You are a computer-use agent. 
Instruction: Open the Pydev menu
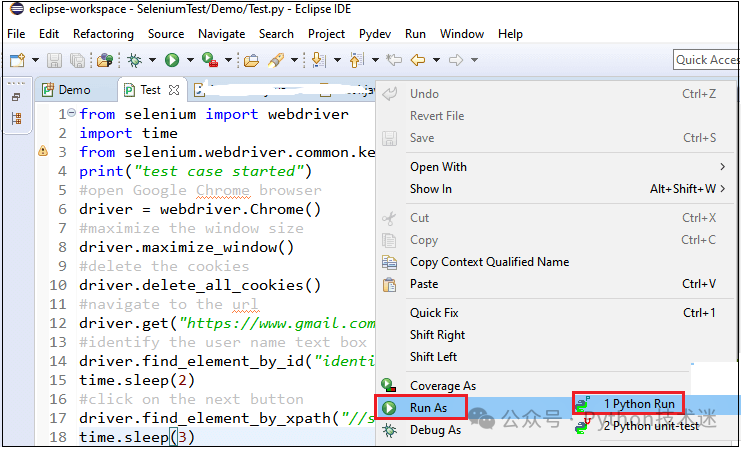tap(375, 34)
